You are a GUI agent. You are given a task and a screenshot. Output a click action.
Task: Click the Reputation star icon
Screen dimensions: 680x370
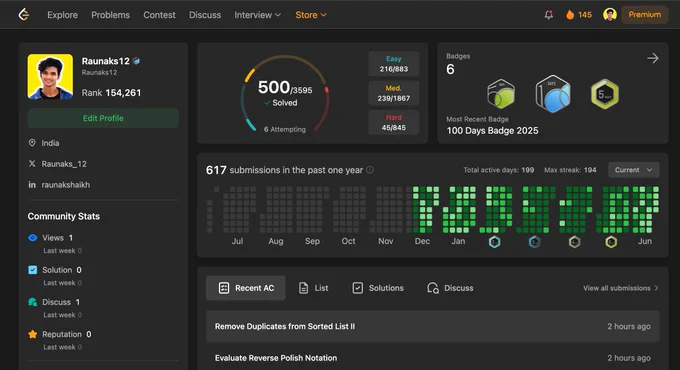tap(33, 334)
